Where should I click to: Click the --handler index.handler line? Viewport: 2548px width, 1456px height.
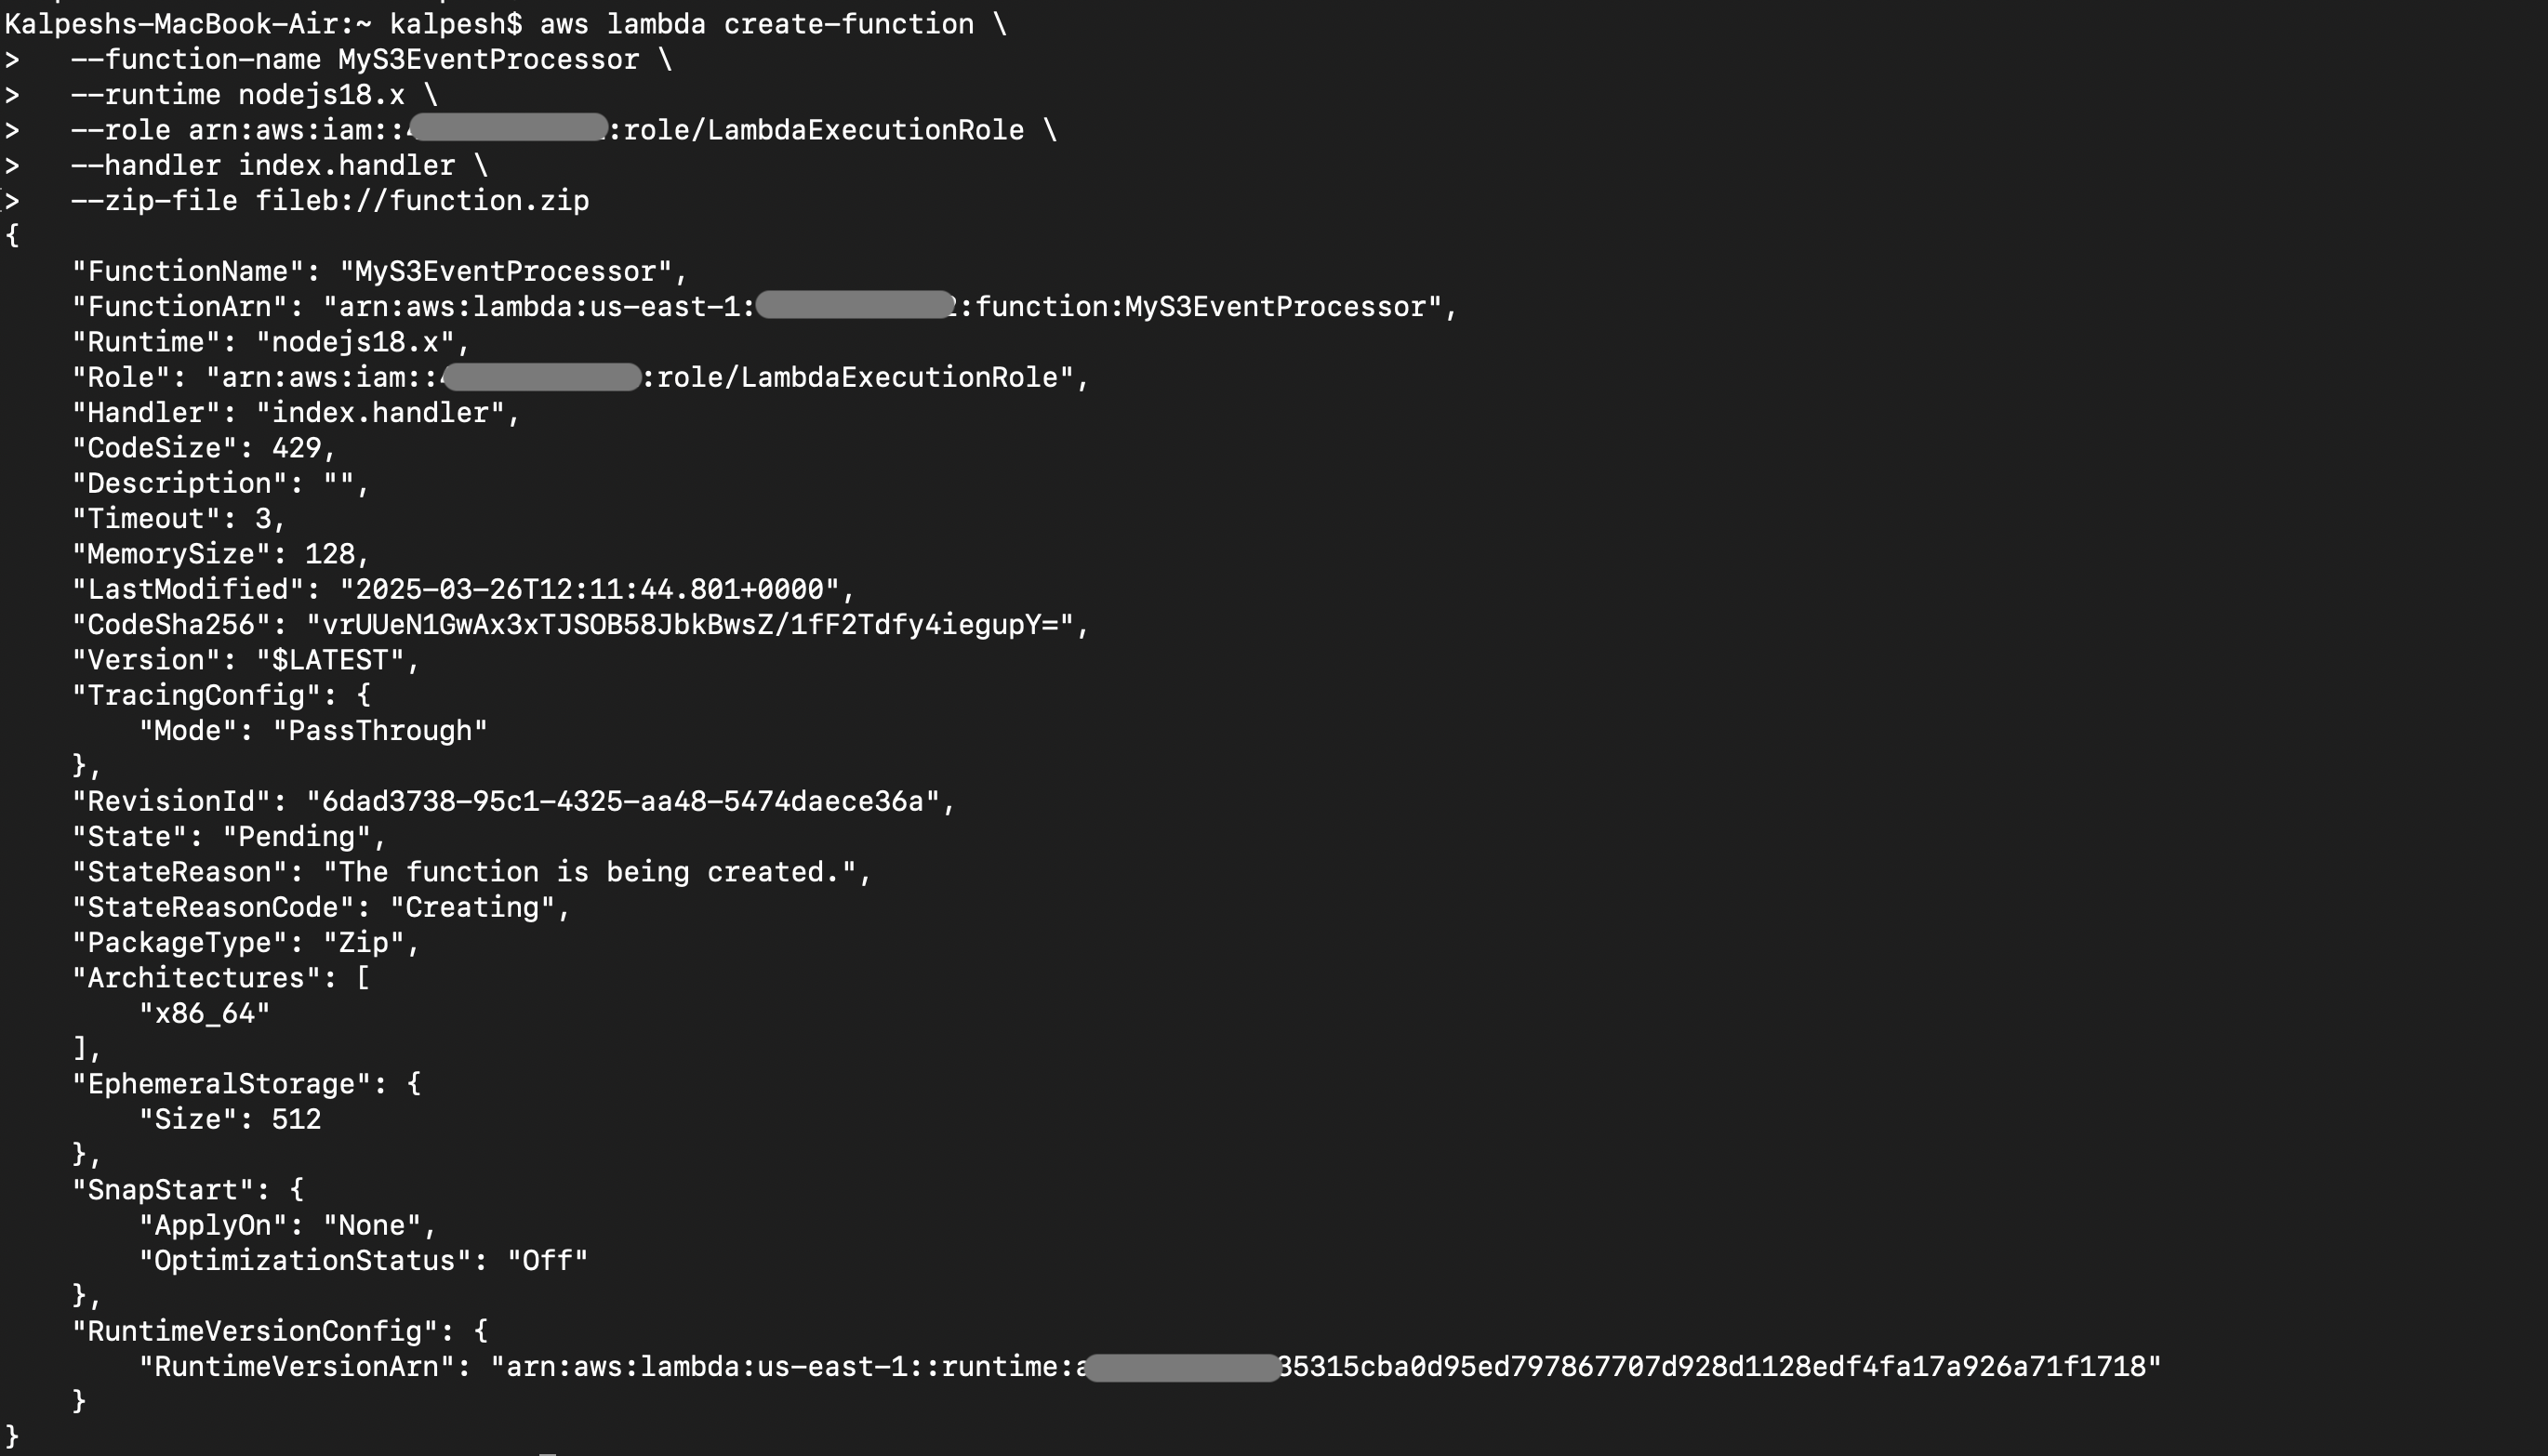tap(279, 165)
